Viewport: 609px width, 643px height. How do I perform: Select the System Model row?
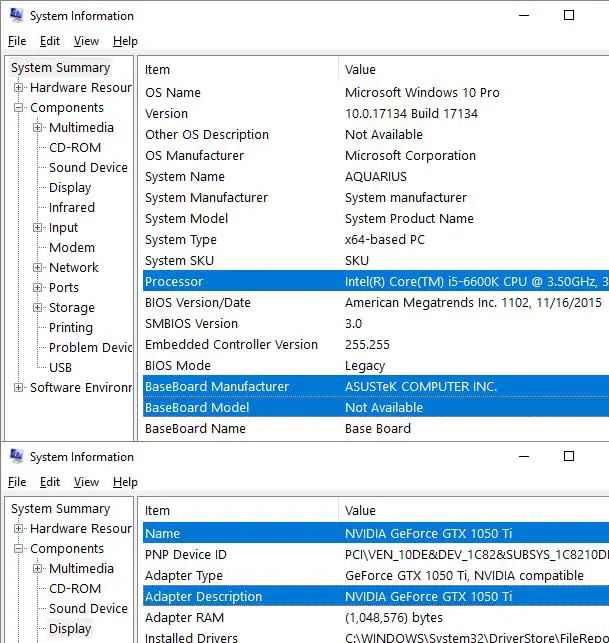click(376, 219)
